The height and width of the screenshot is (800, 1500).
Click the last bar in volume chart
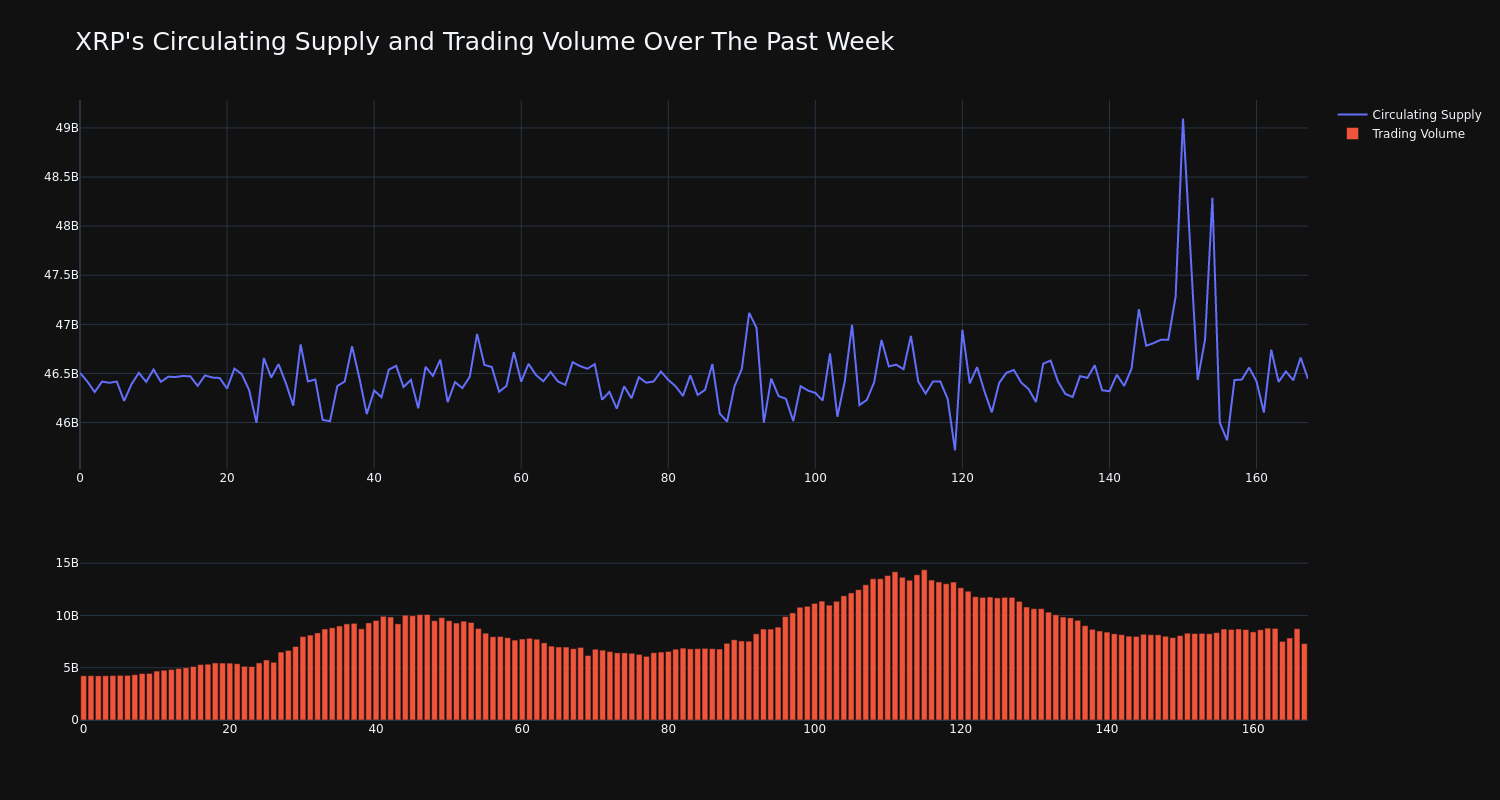click(1304, 681)
